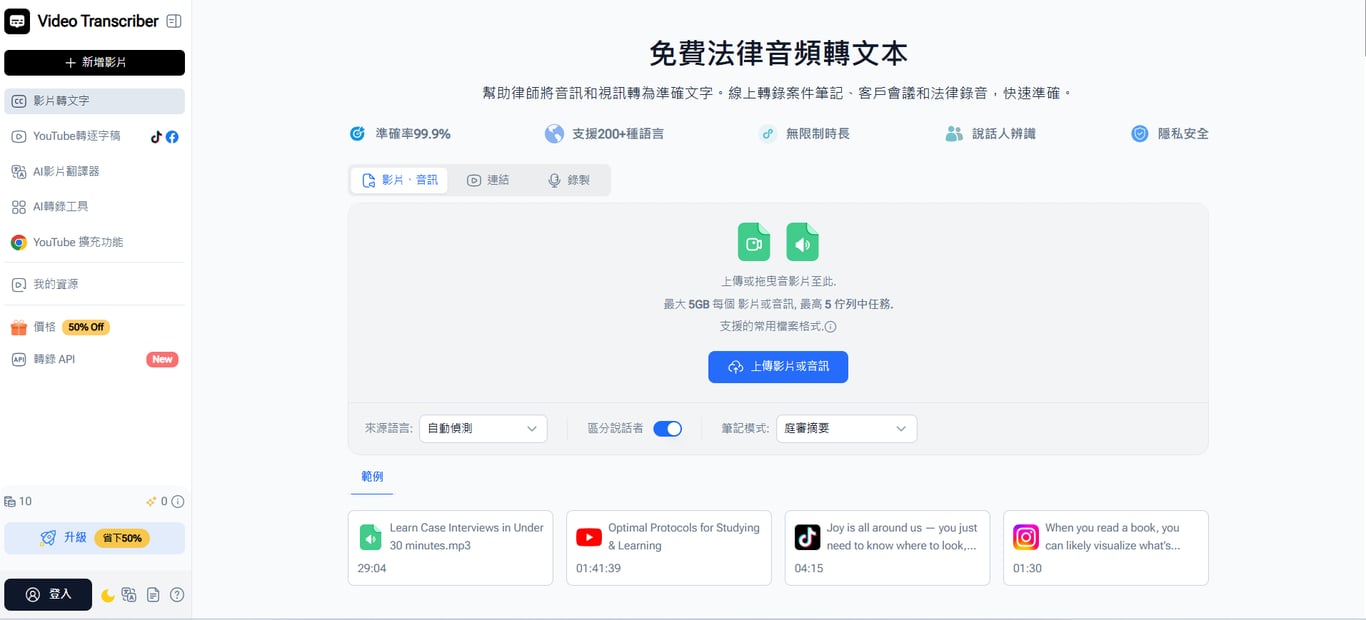This screenshot has height=620, width=1366.
Task: Click the supported file formats info icon
Action: 830,327
